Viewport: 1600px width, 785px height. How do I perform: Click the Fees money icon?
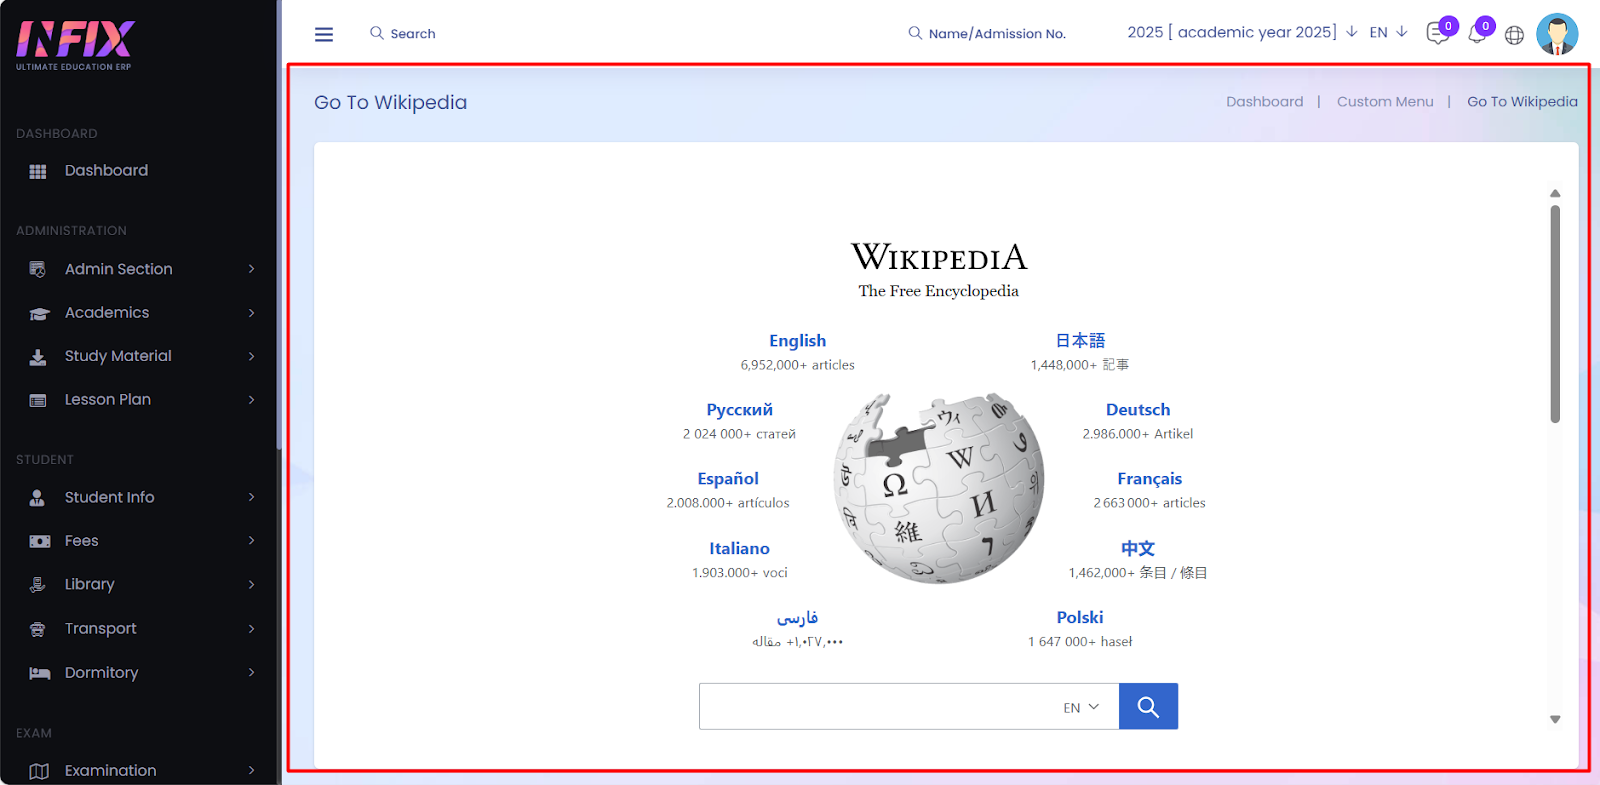(39, 541)
